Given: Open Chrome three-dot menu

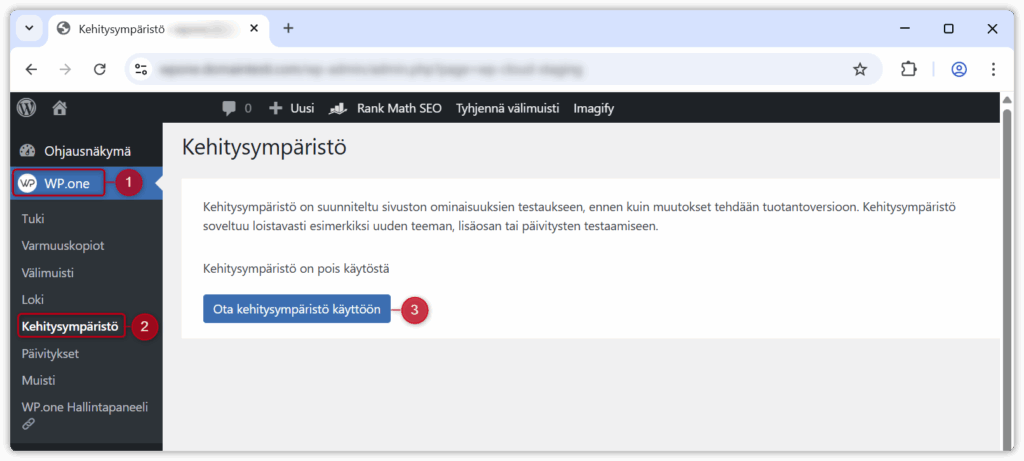Looking at the screenshot, I should coord(993,69).
